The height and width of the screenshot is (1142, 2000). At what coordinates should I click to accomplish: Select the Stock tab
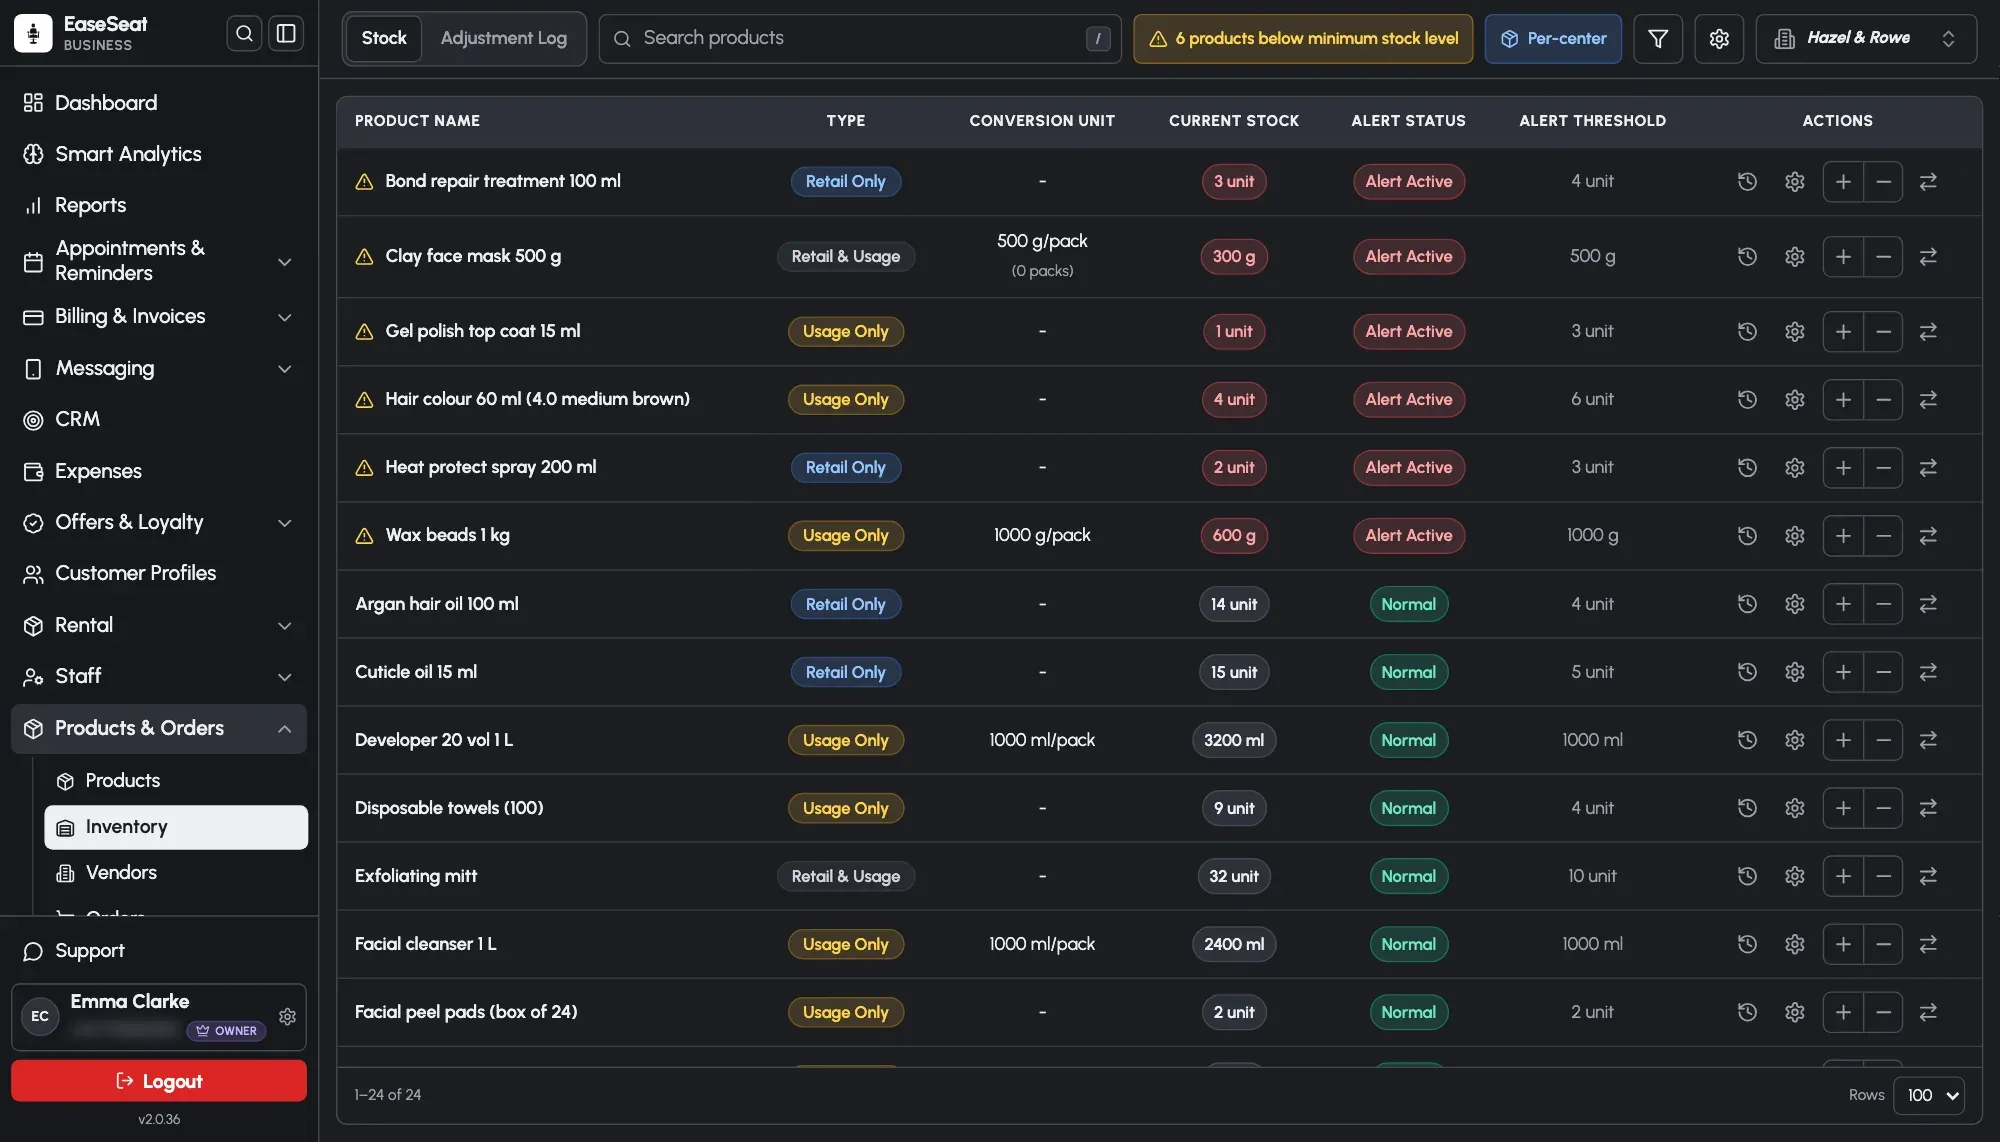(x=384, y=38)
